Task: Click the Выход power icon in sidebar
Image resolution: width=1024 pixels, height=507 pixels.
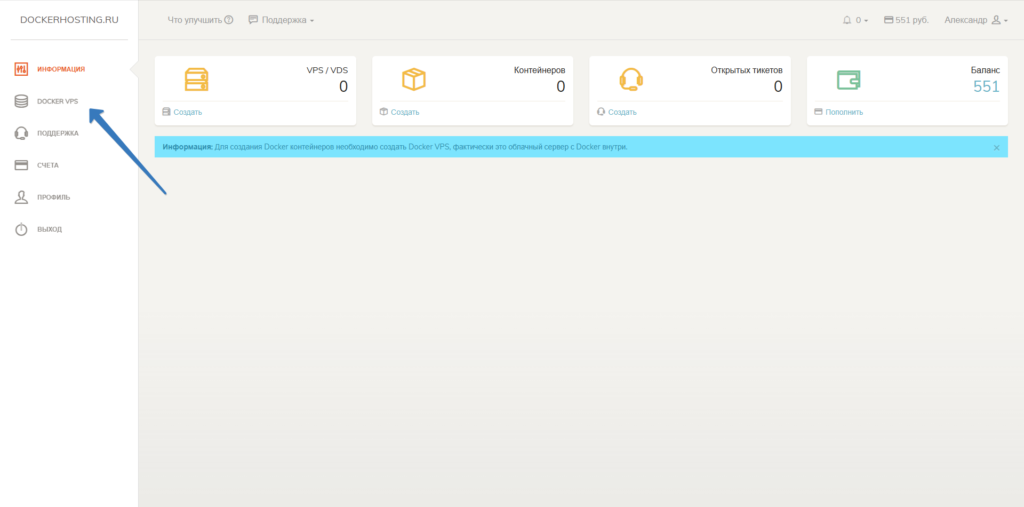Action: [21, 229]
